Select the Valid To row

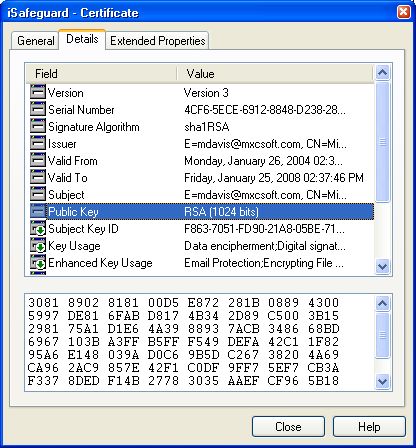pyautogui.click(x=202, y=177)
